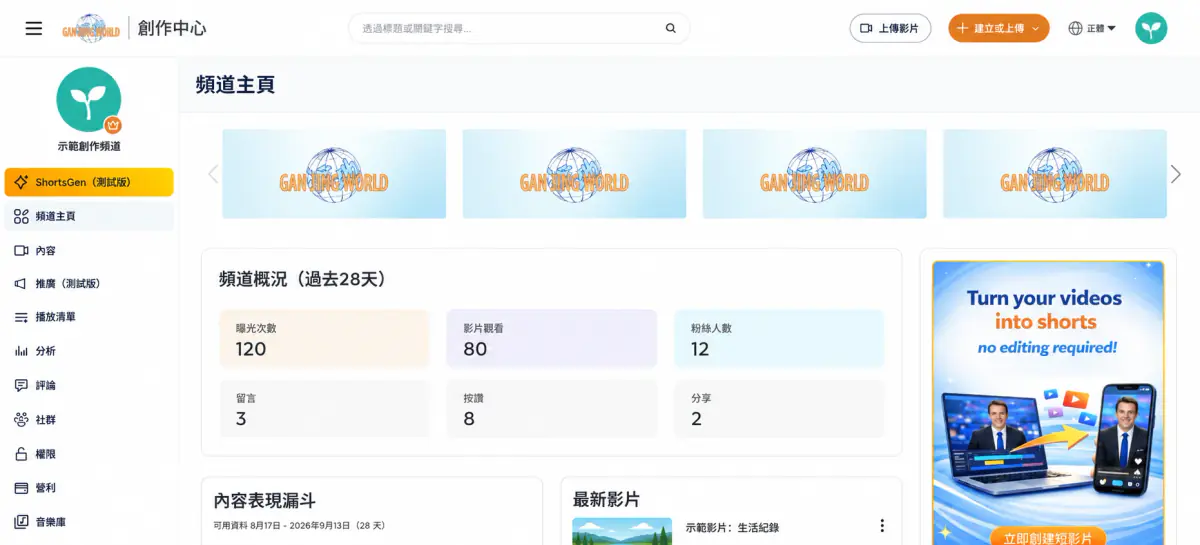Image resolution: width=1200 pixels, height=545 pixels.
Task: Click the 立即創建短影片 button
Action: (x=1047, y=536)
